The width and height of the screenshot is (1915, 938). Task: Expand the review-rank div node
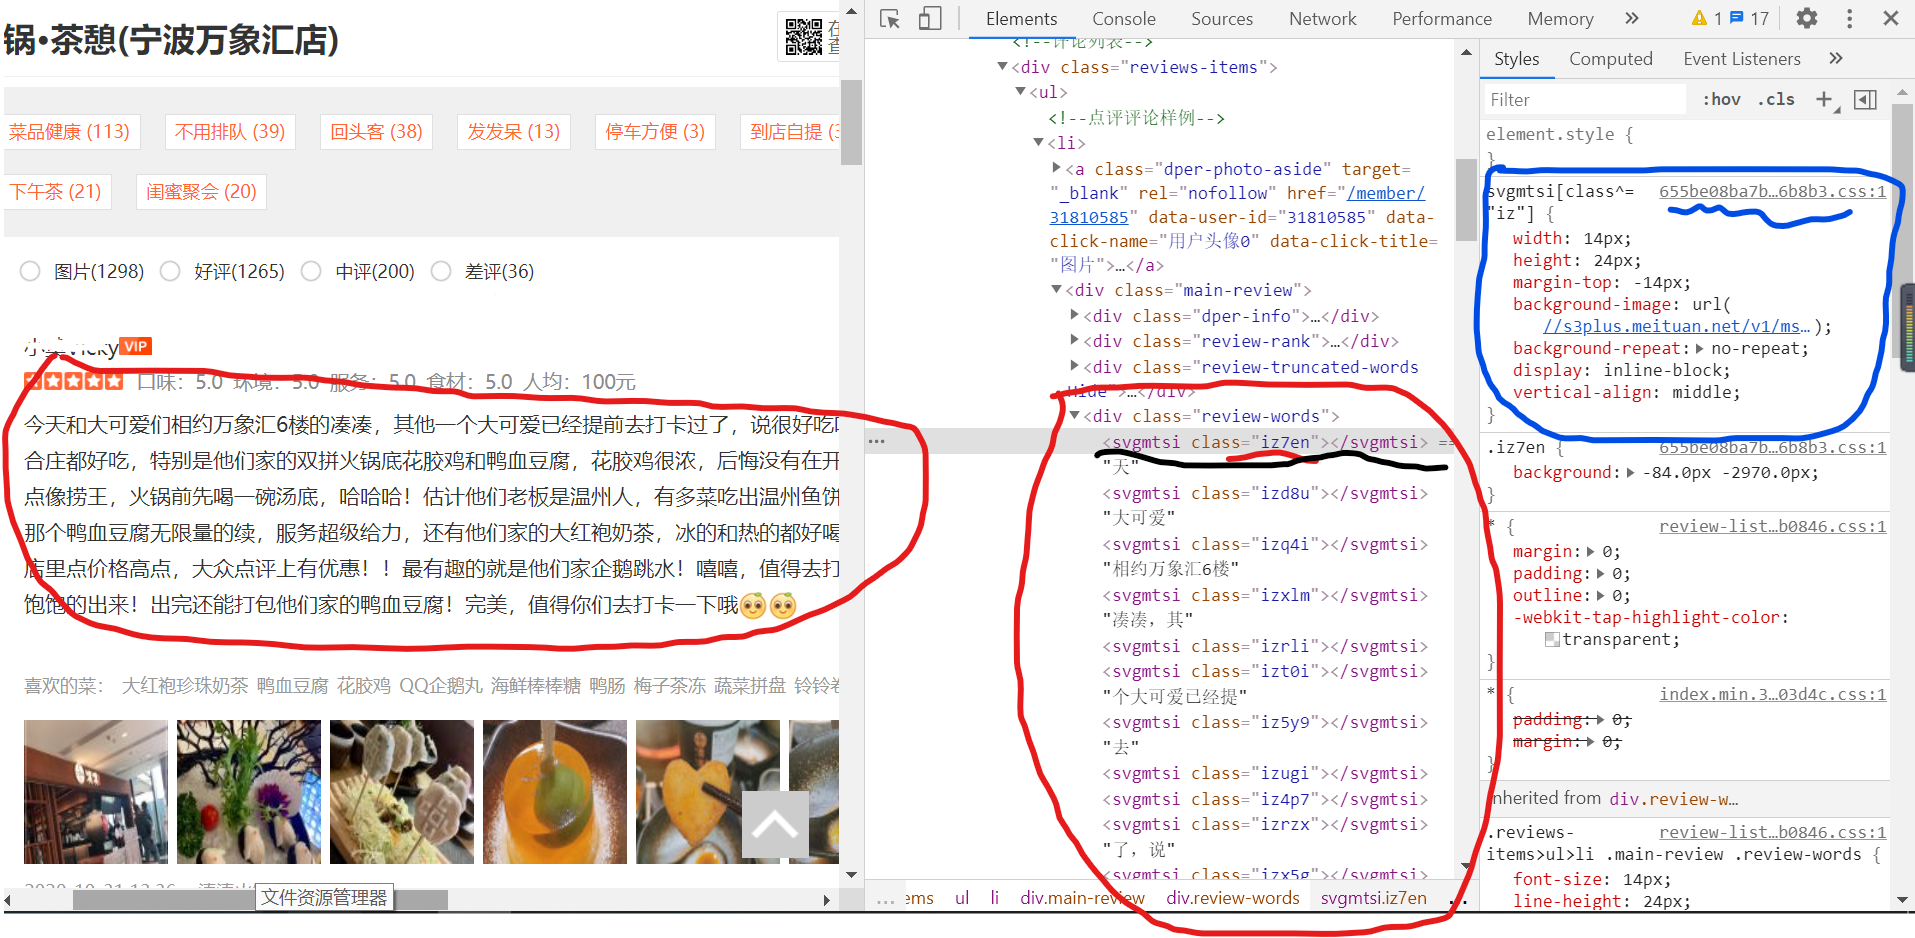[1075, 340]
